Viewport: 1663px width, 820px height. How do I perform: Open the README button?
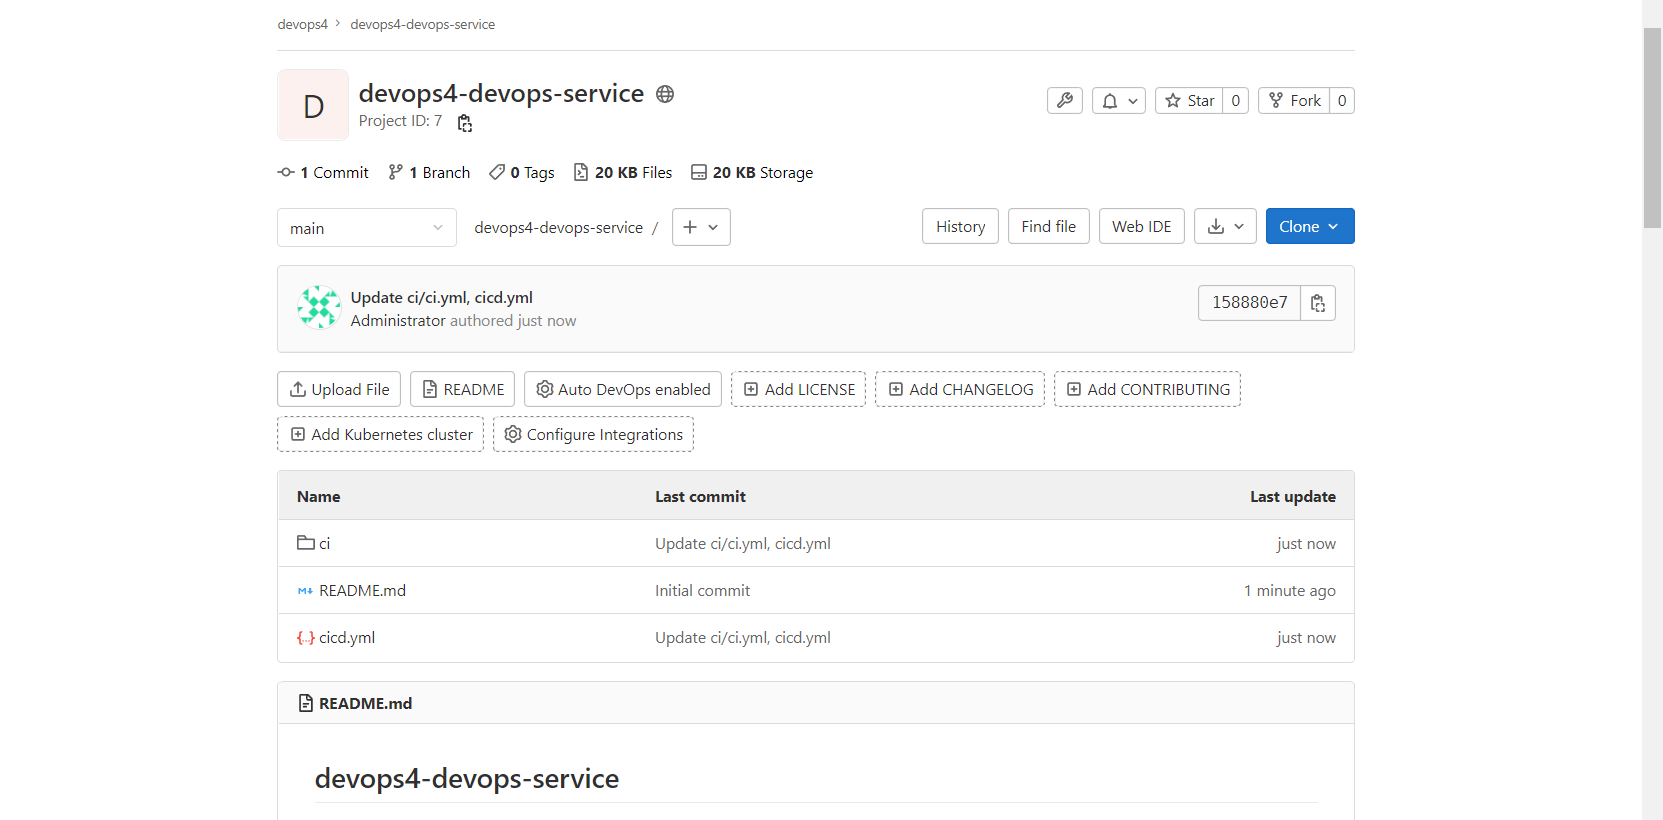(463, 390)
